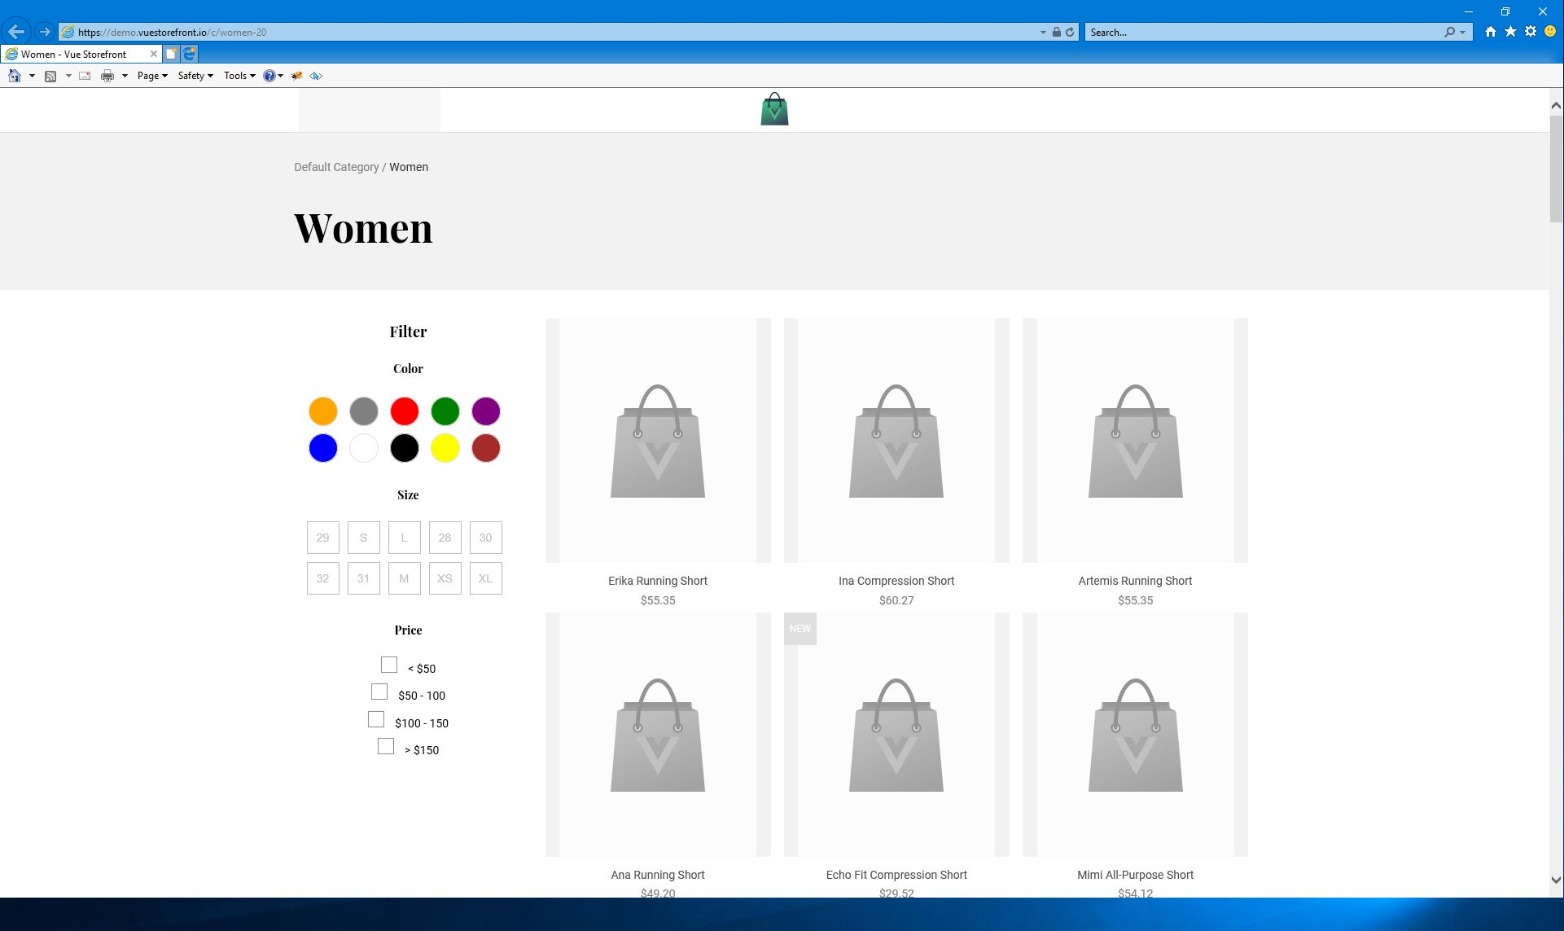Image resolution: width=1564 pixels, height=931 pixels.
Task: Check the $50 - 100 price filter
Action: [x=379, y=692]
